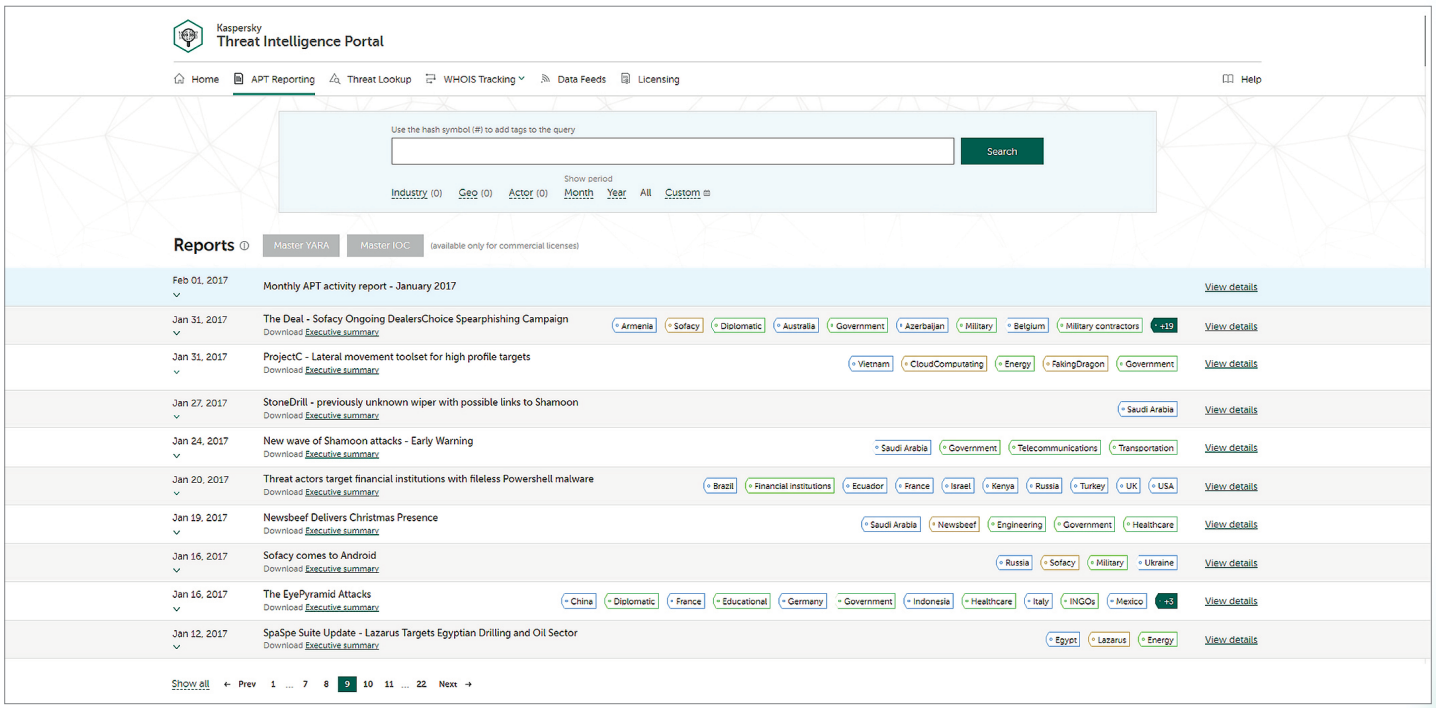Image resolution: width=1436 pixels, height=708 pixels.
Task: View details for Newsbeef Delivers Christmas Presence
Action: [x=1231, y=525]
